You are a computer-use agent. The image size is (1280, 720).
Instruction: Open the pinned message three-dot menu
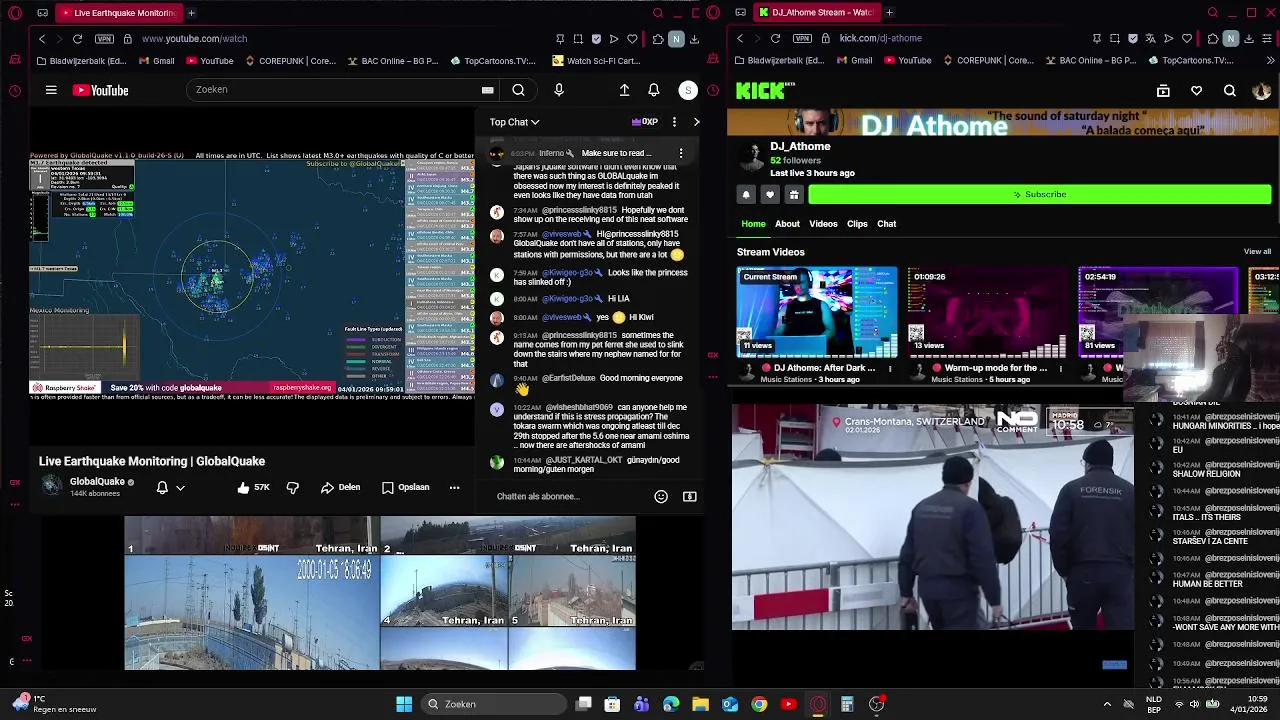click(x=681, y=153)
